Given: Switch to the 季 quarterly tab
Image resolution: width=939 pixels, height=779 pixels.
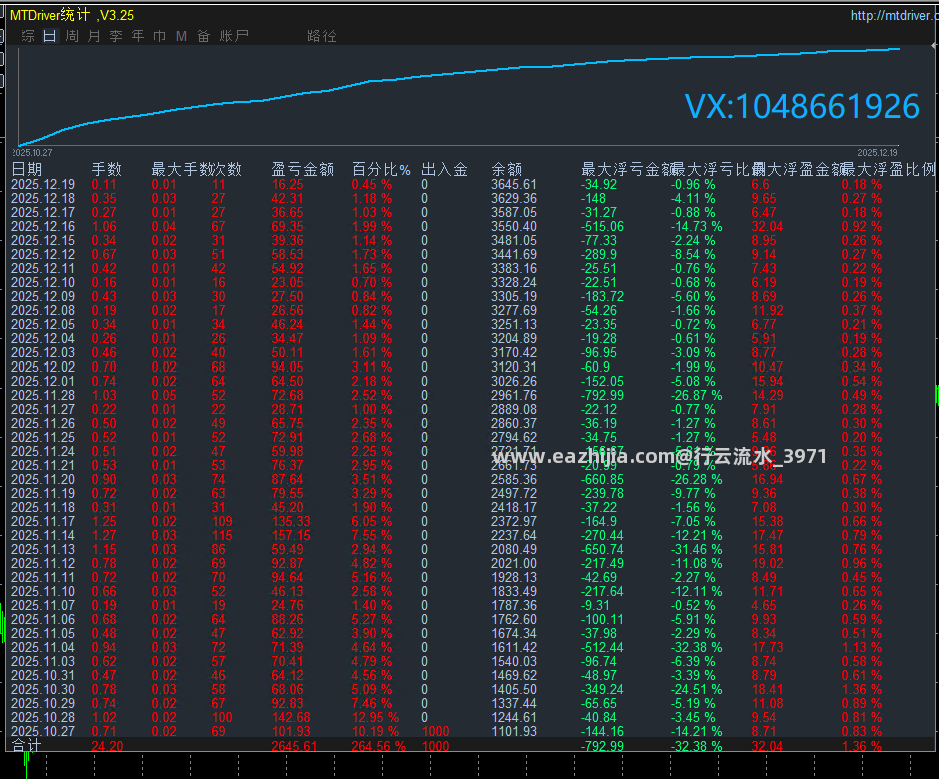Looking at the screenshot, I should pyautogui.click(x=116, y=36).
